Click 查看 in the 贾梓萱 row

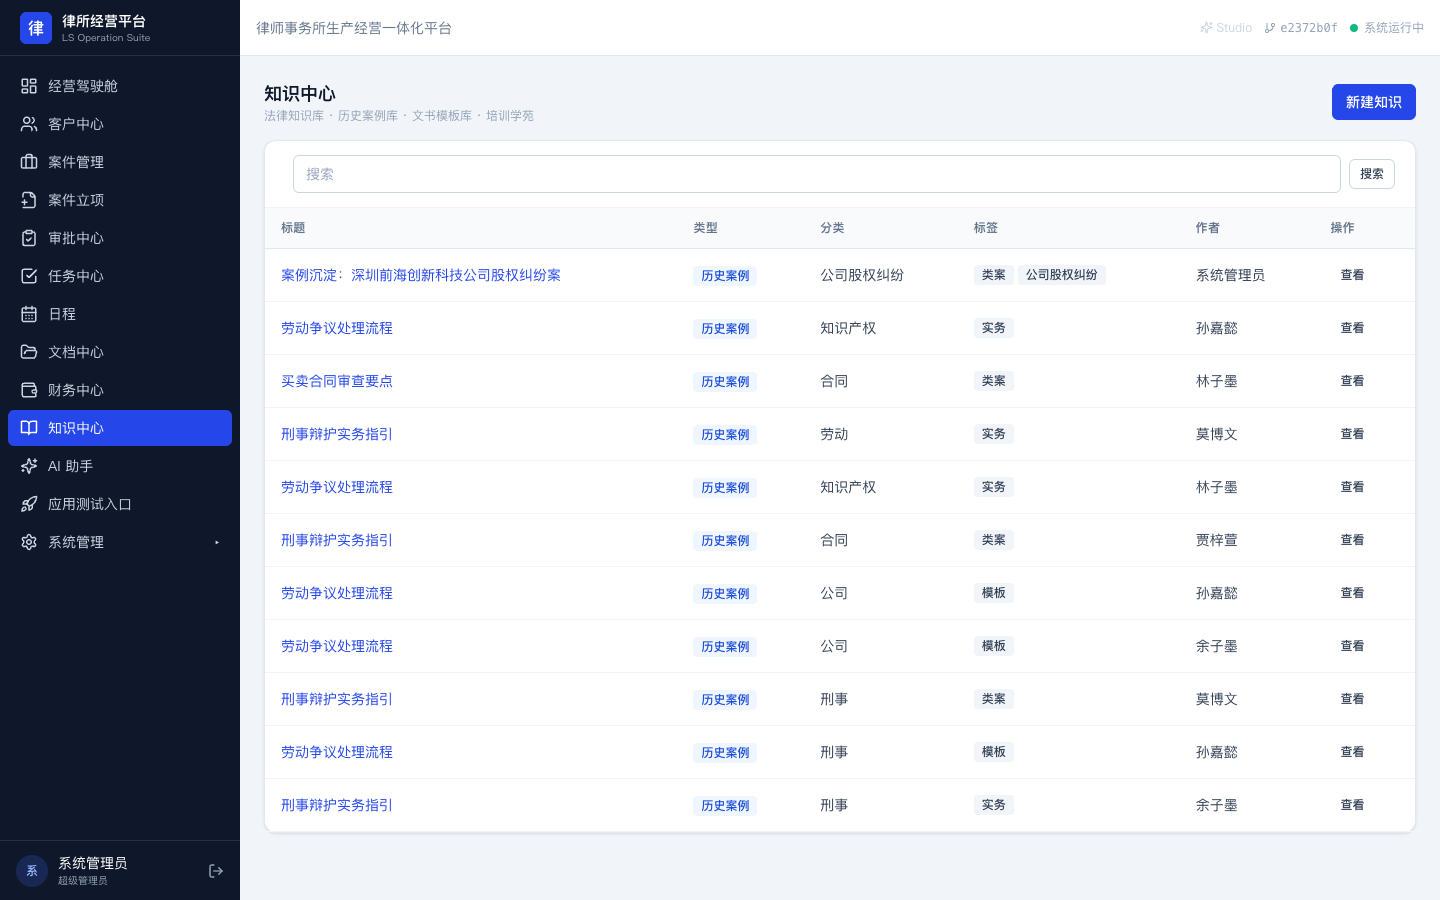(1352, 540)
